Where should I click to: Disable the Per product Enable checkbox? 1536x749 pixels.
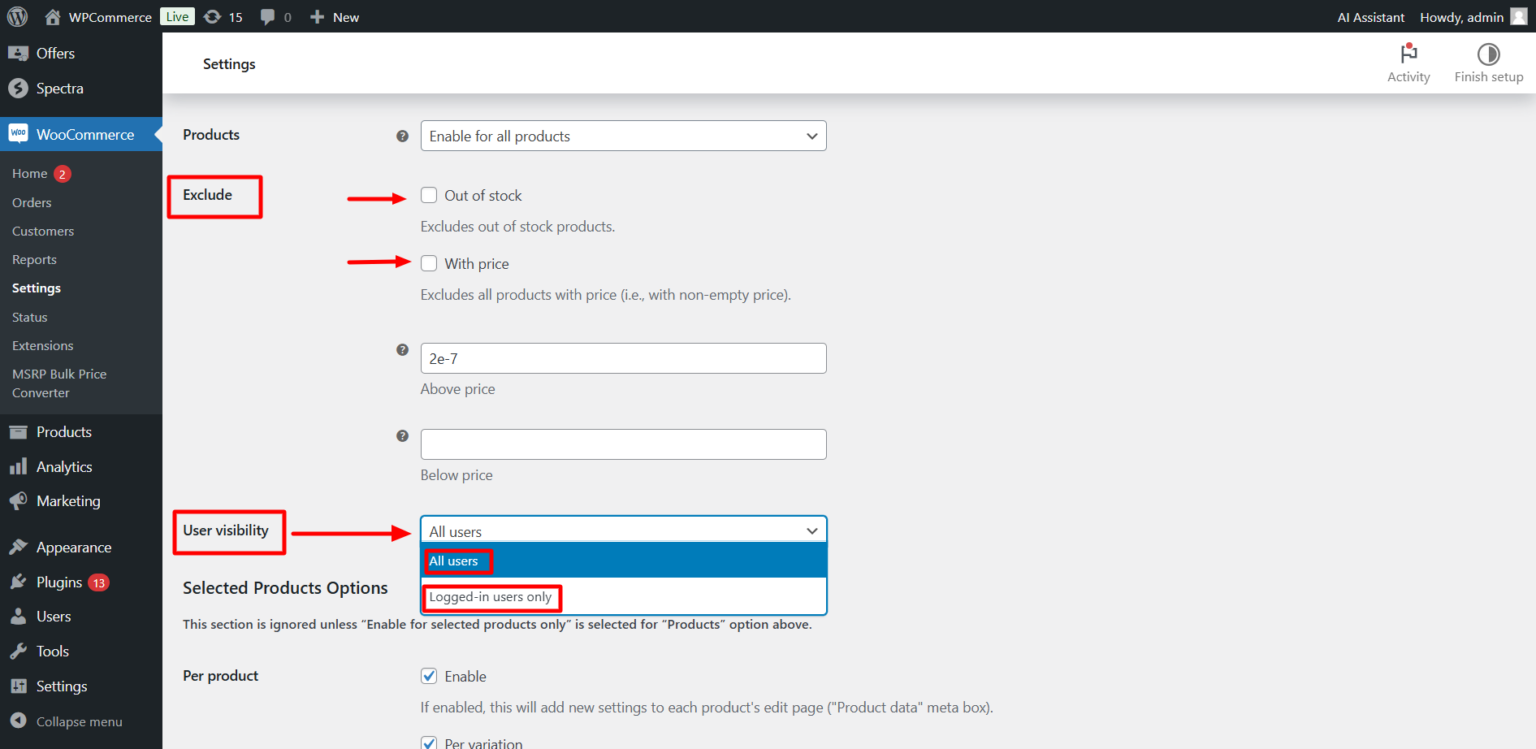click(x=429, y=676)
